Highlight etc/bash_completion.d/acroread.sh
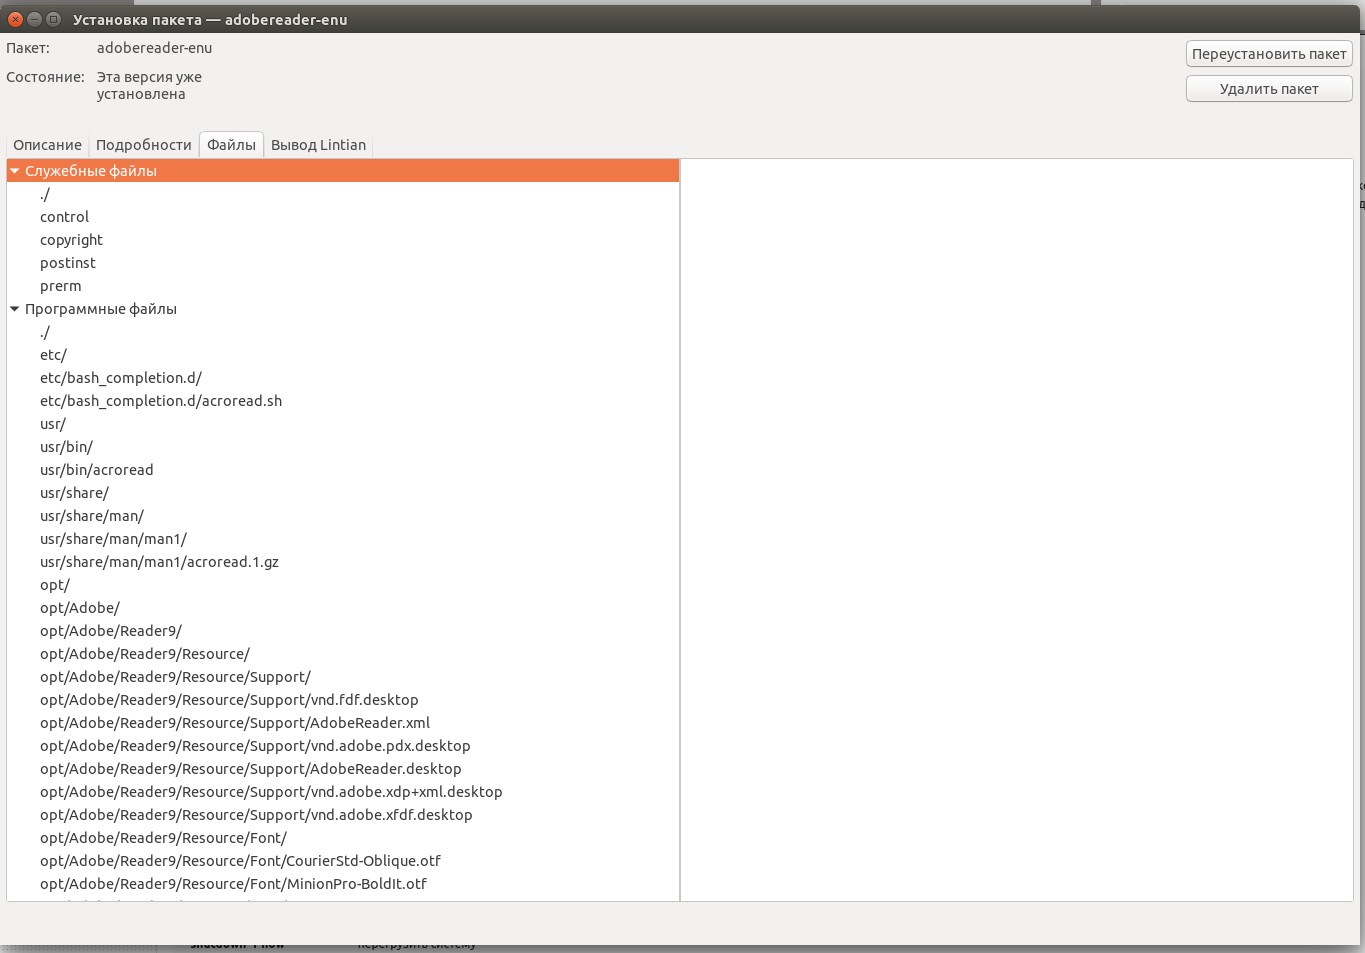The height and width of the screenshot is (953, 1365). tap(343, 401)
